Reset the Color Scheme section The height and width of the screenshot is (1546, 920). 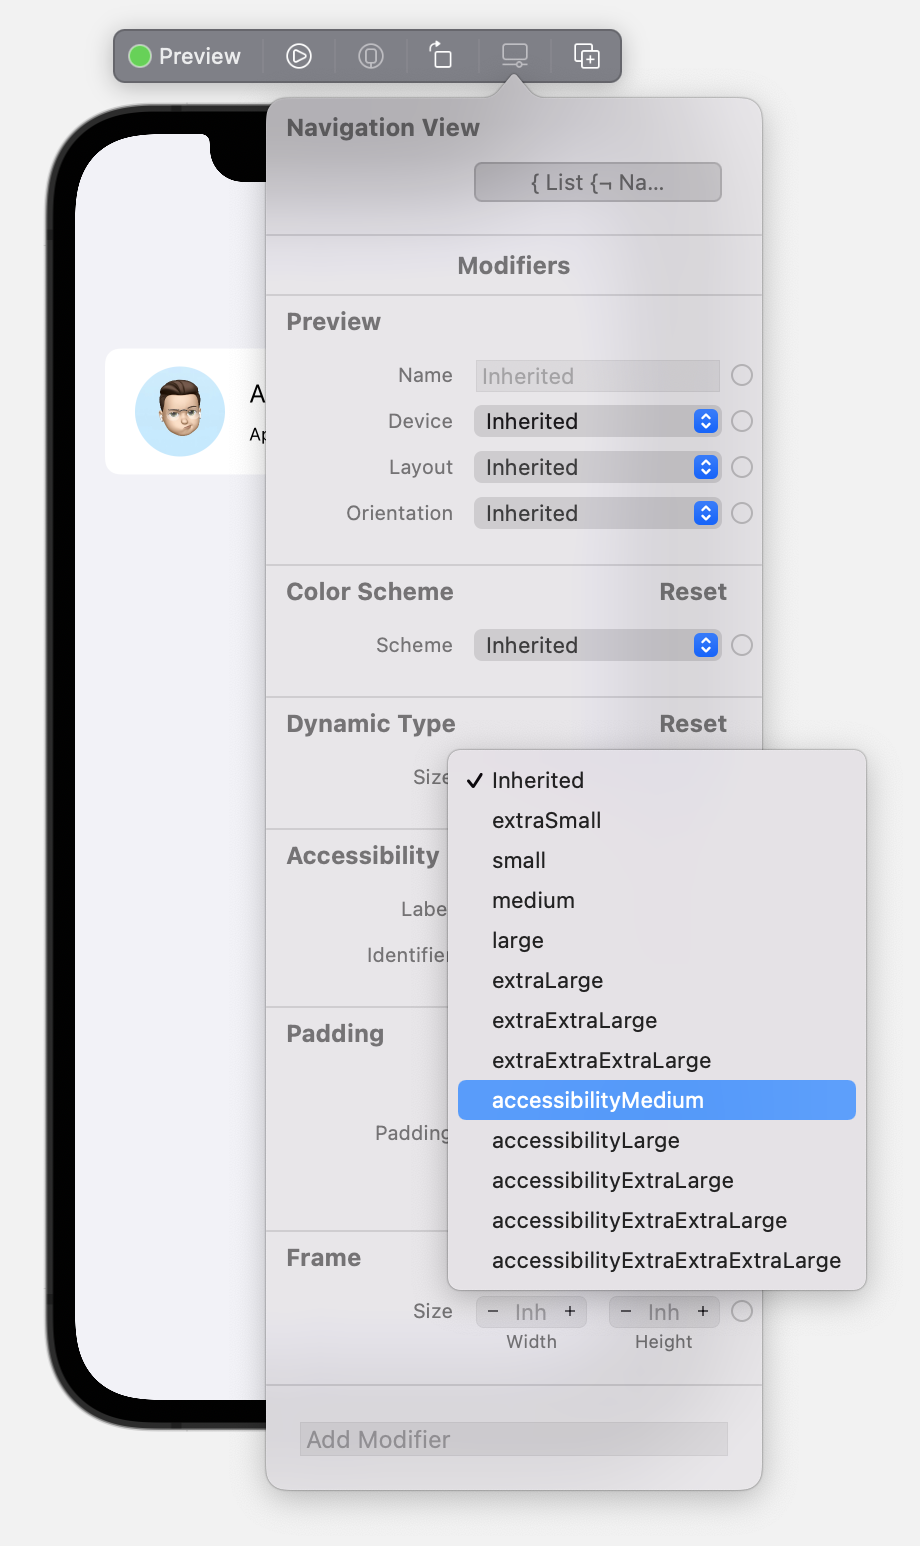coord(692,592)
